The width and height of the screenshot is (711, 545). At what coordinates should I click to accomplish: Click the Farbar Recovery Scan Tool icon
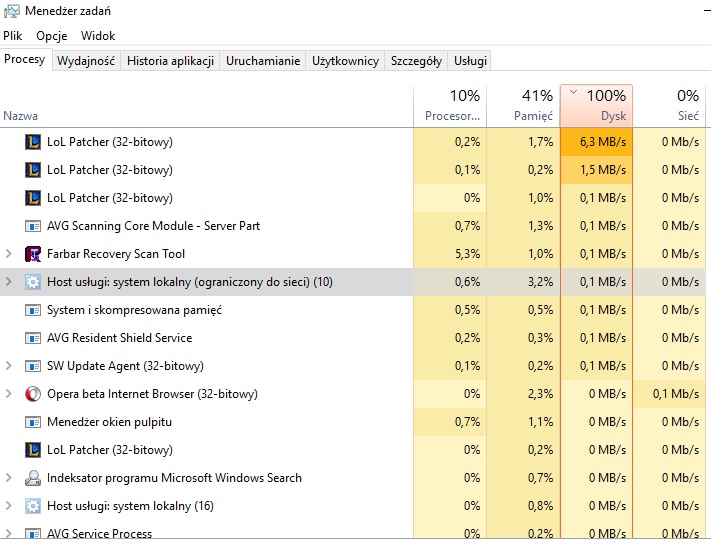[x=33, y=254]
